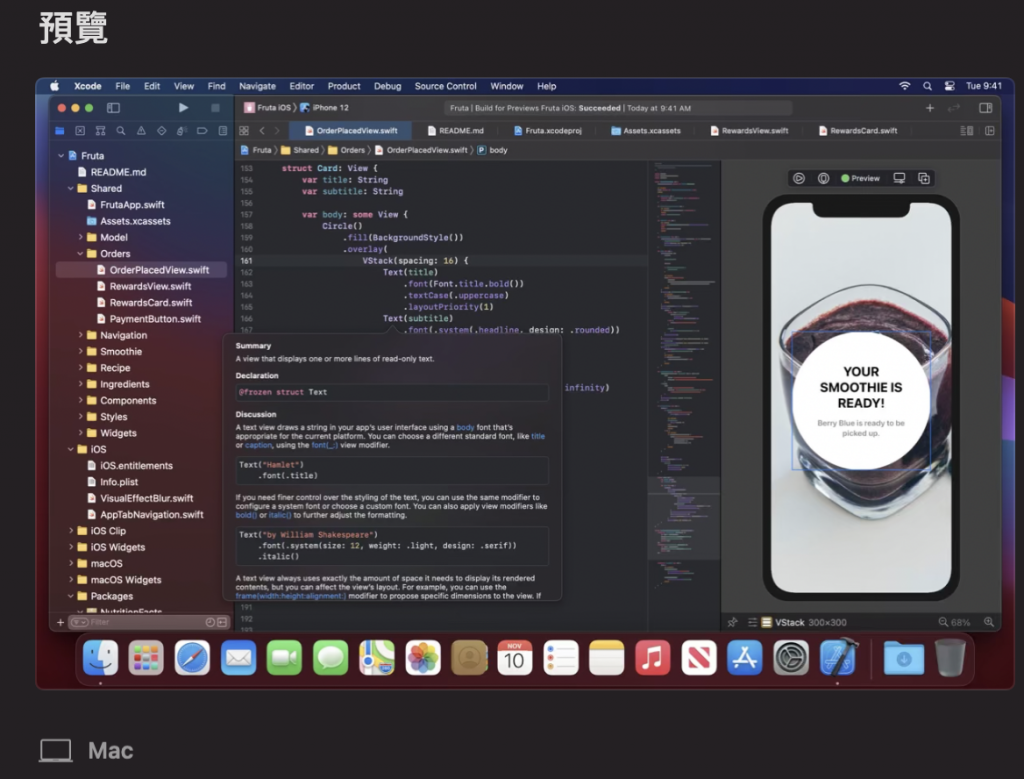Open the Source Control menu

(445, 86)
